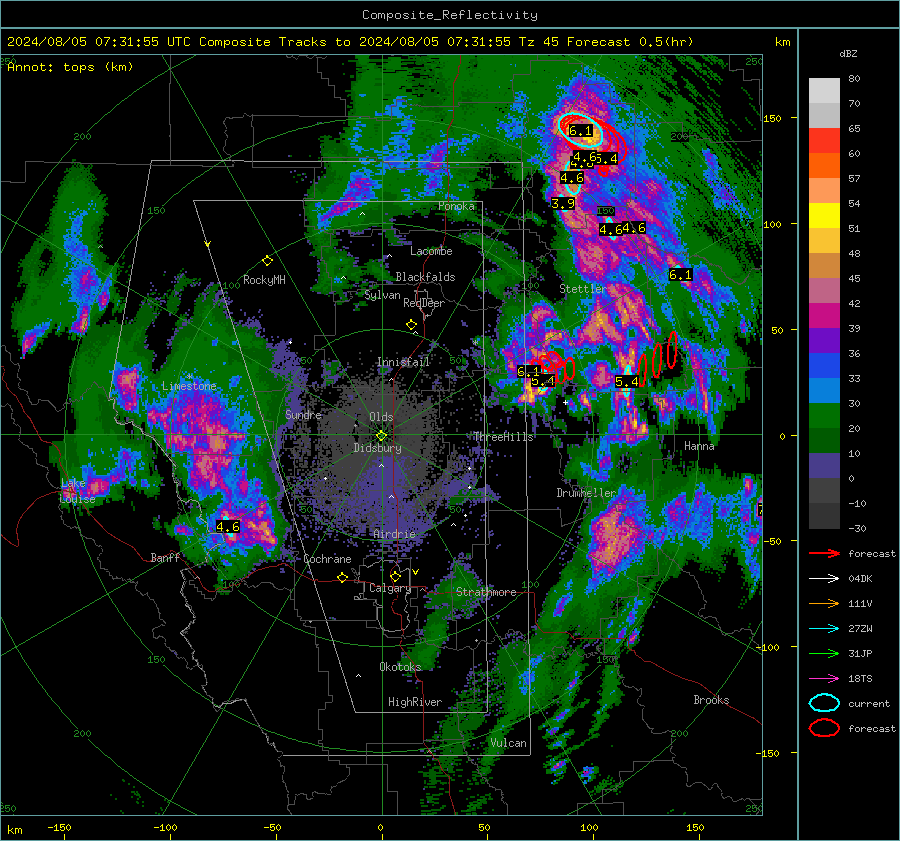The width and height of the screenshot is (900, 841).
Task: Click the RockyMH label
Action: pyautogui.click(x=264, y=280)
